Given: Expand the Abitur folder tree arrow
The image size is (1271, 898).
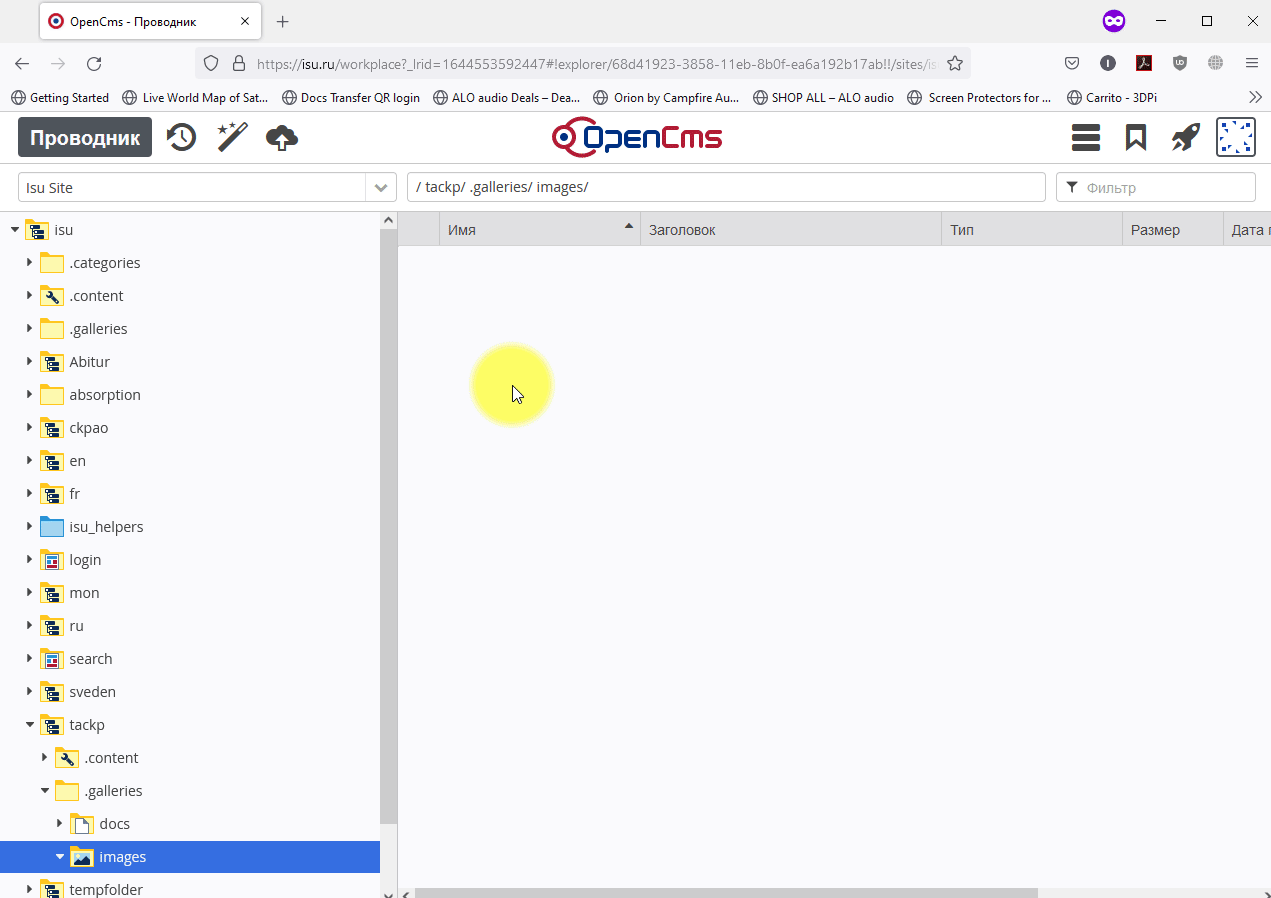Looking at the screenshot, I should (30, 362).
